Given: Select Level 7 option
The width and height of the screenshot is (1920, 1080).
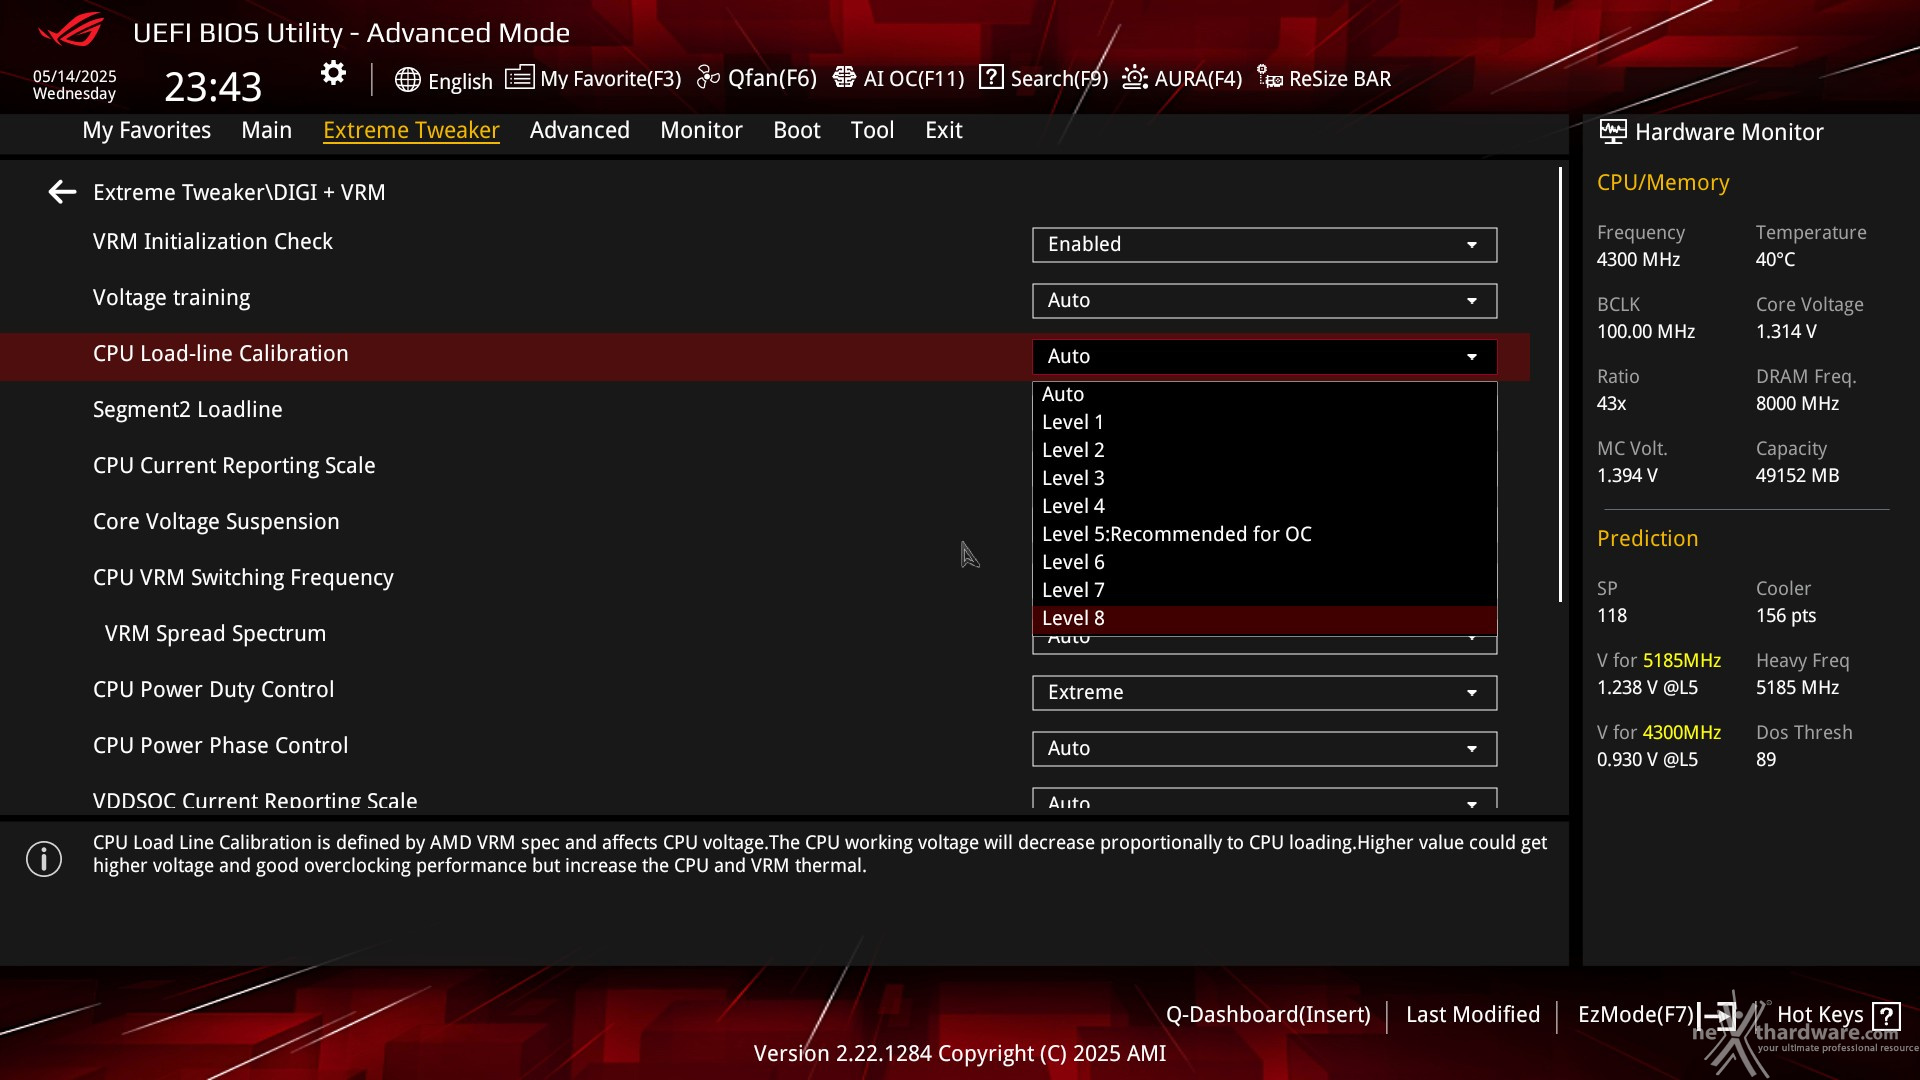Looking at the screenshot, I should click(1264, 591).
